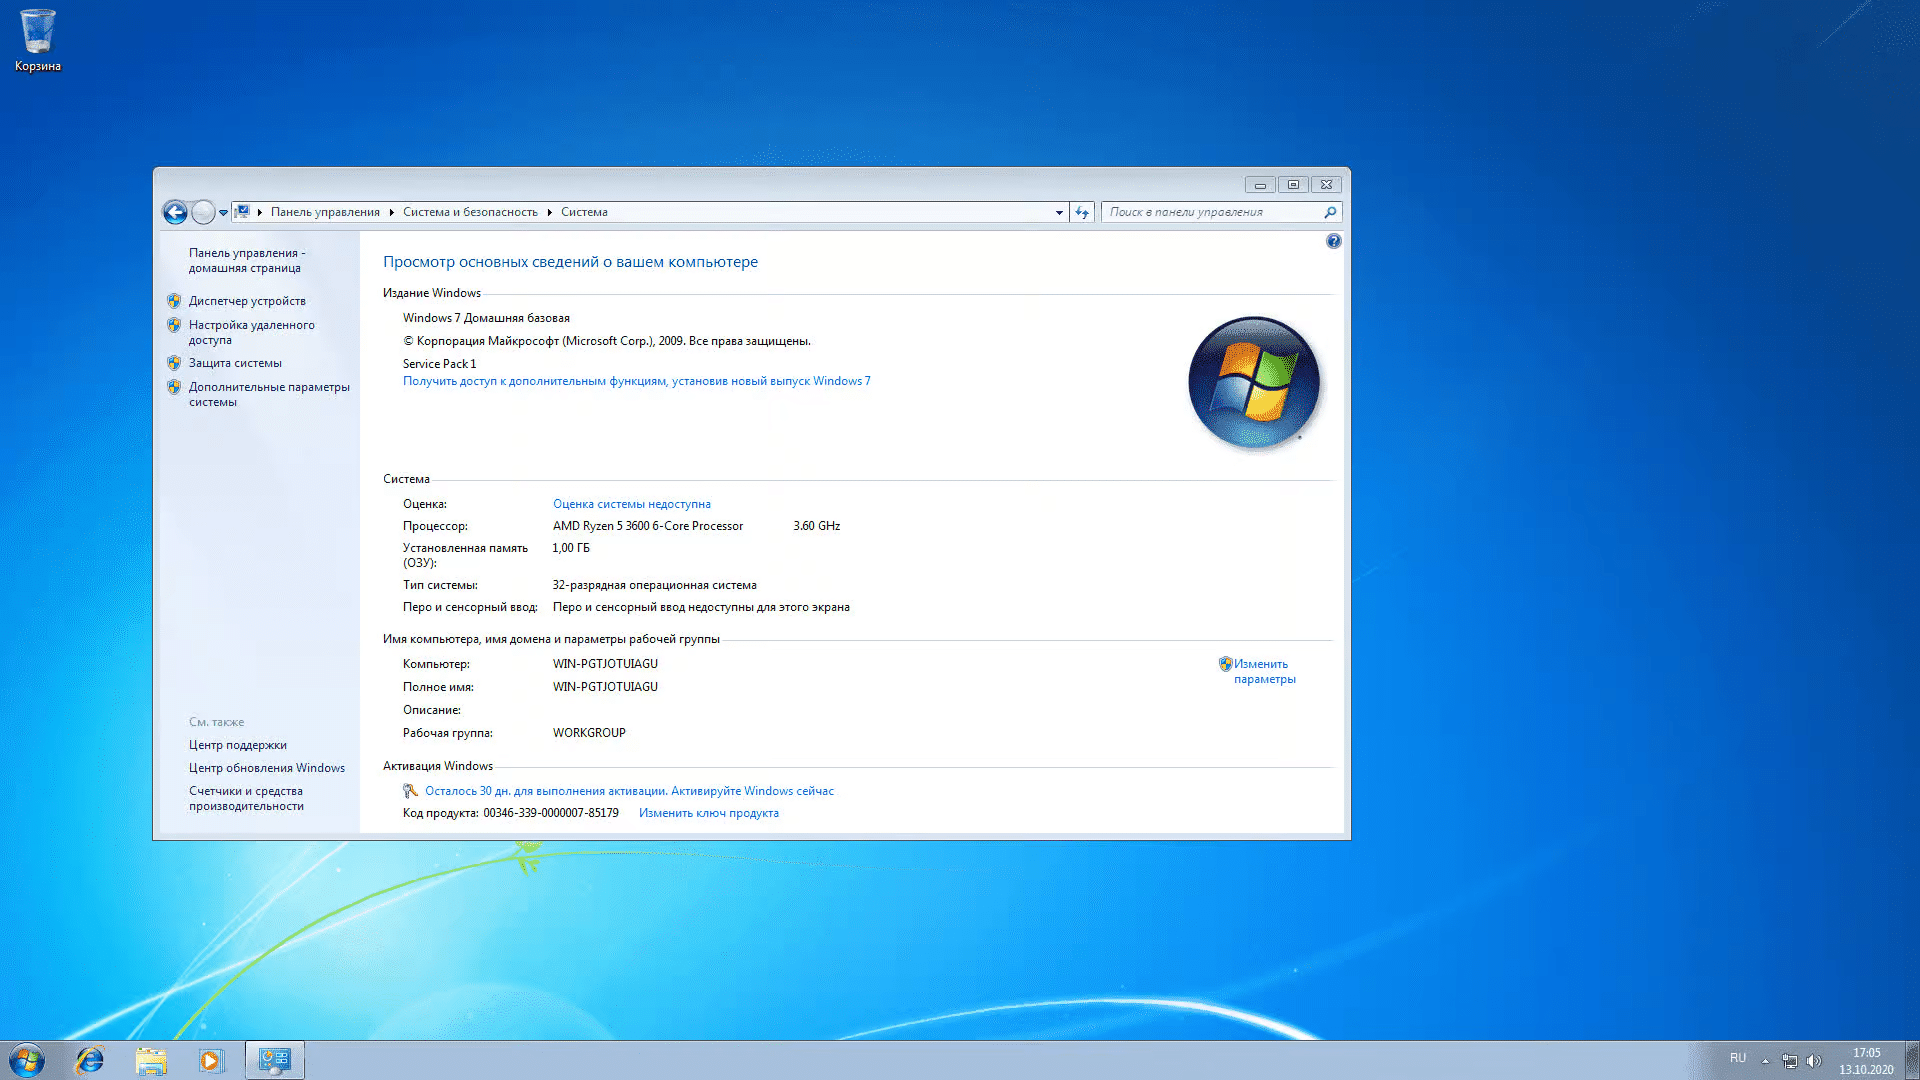Open Internet Explorer from the taskbar
This screenshot has width=1920, height=1080.
(x=90, y=1060)
